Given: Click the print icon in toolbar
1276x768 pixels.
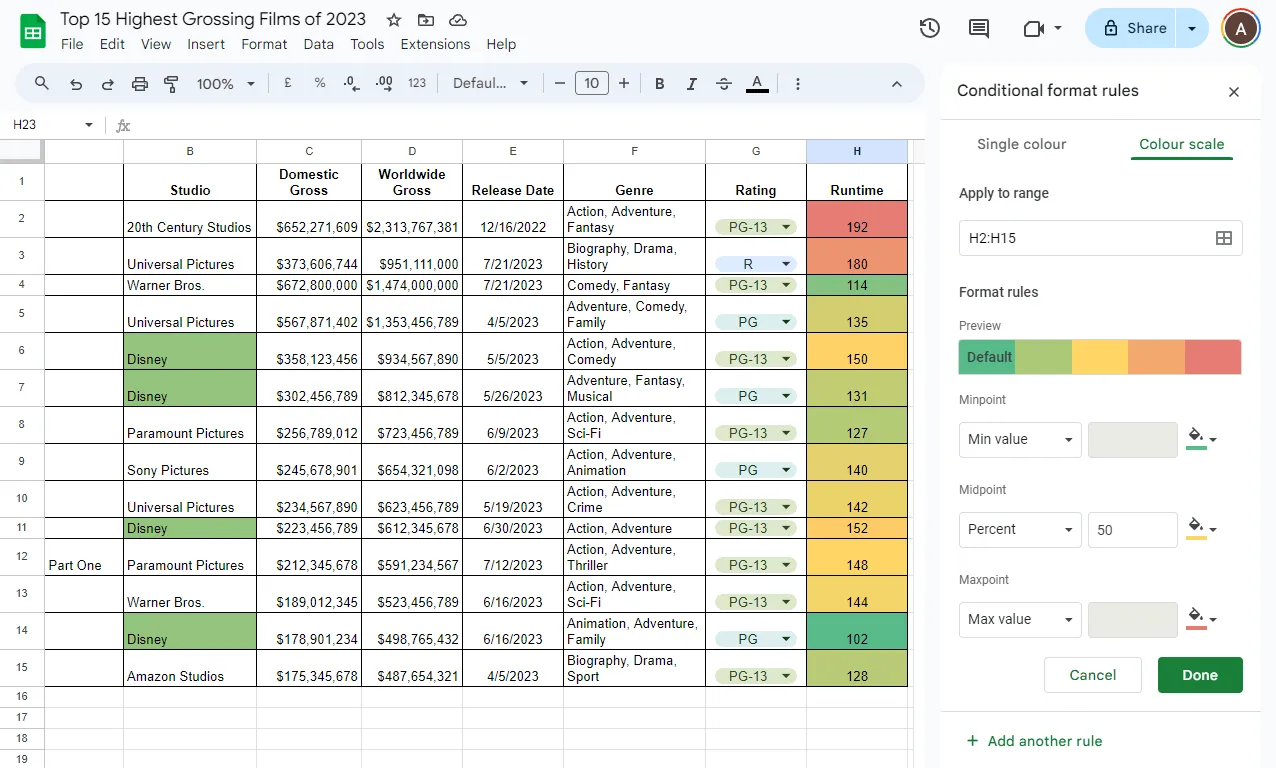Looking at the screenshot, I should [x=140, y=84].
